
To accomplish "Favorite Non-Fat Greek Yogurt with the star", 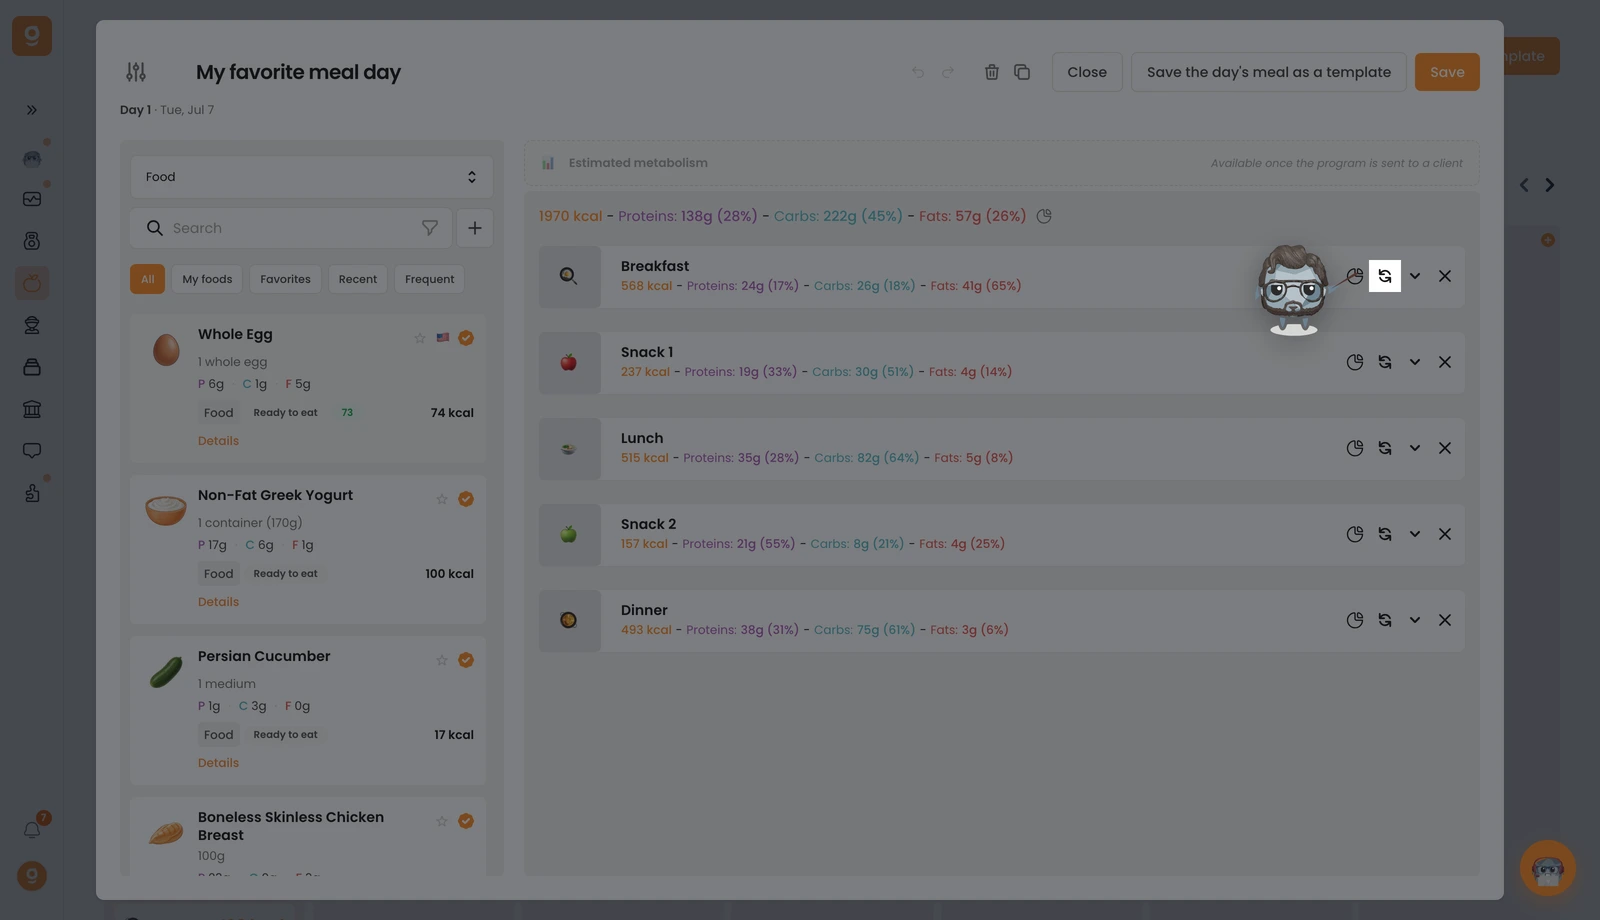I will click(x=442, y=499).
